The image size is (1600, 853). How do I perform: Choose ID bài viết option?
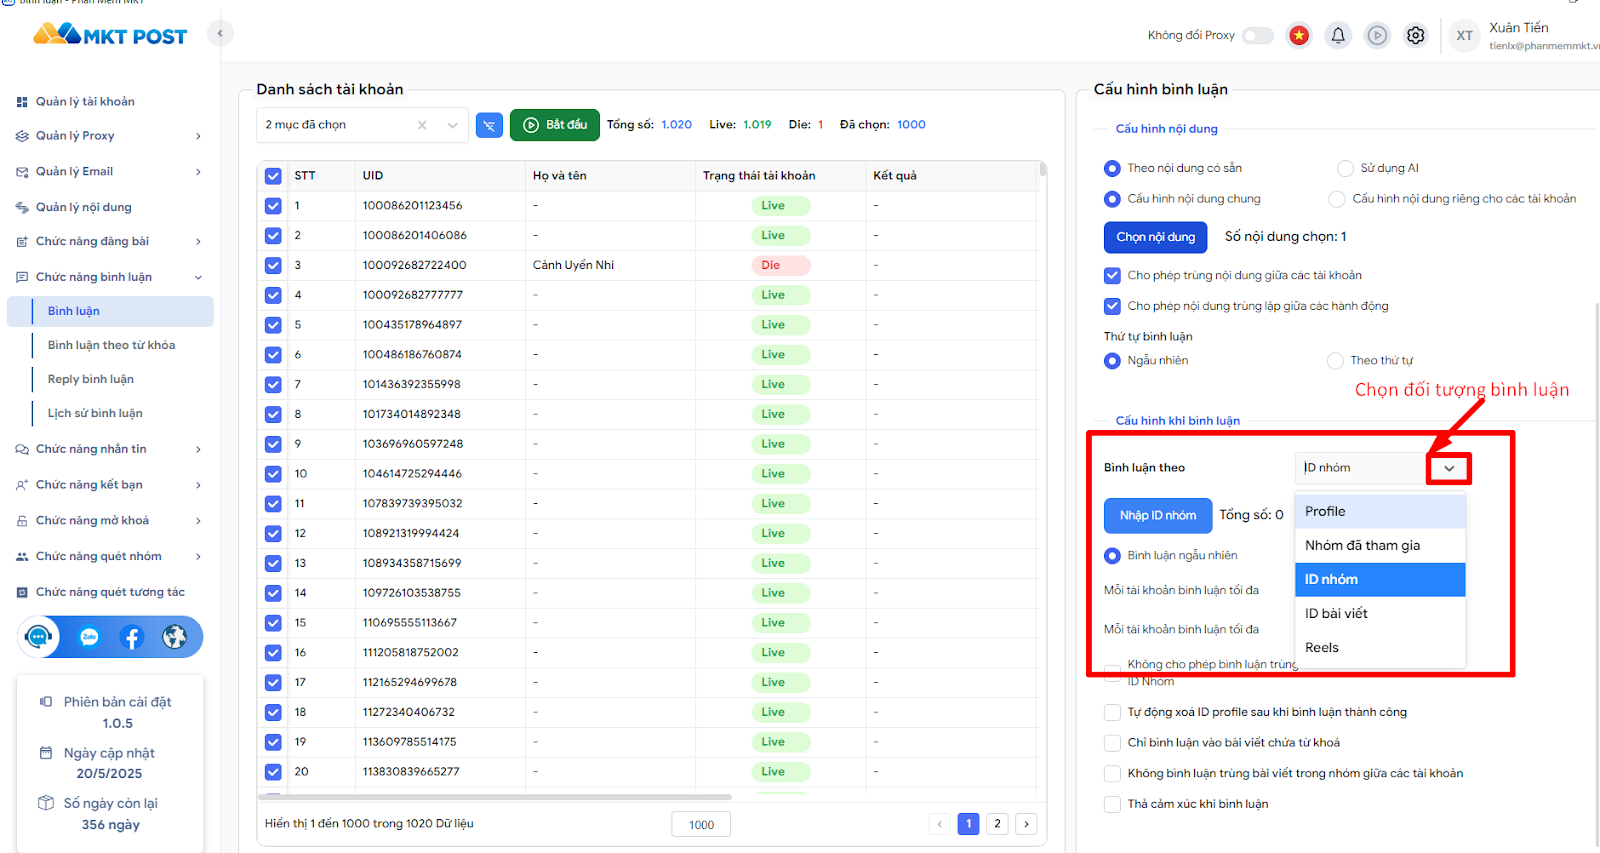coord(1380,614)
